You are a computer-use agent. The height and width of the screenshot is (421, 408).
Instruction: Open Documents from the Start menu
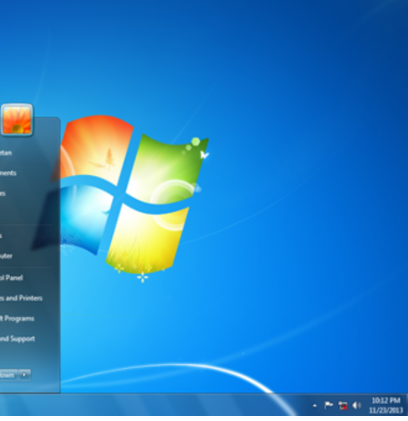click(x=8, y=173)
